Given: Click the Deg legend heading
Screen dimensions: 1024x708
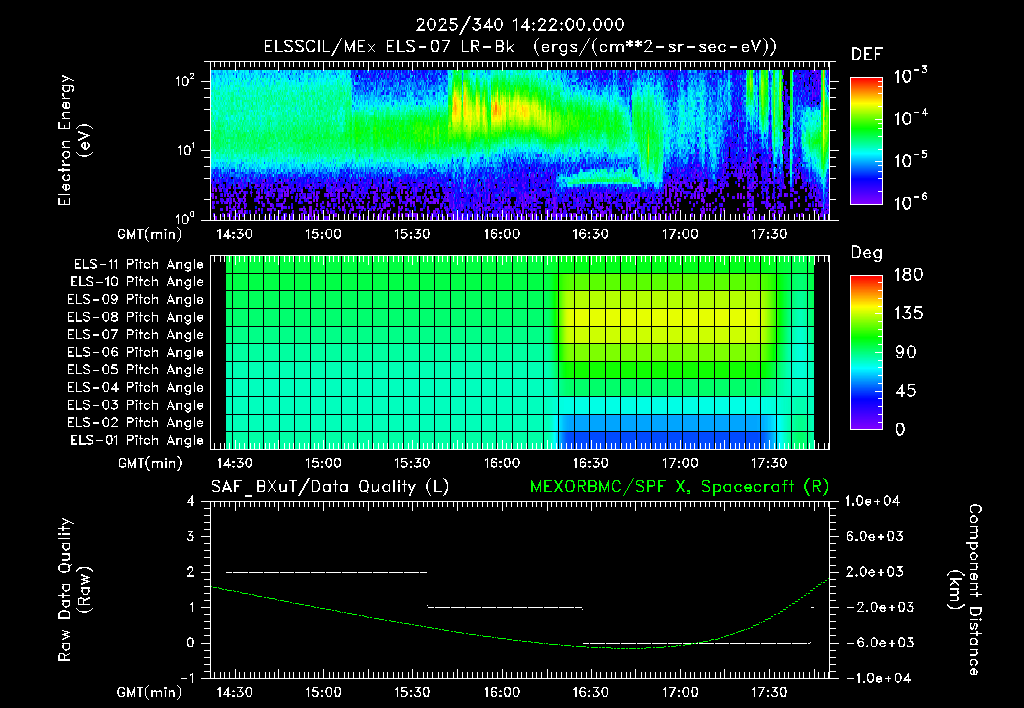Looking at the screenshot, I should (x=867, y=253).
